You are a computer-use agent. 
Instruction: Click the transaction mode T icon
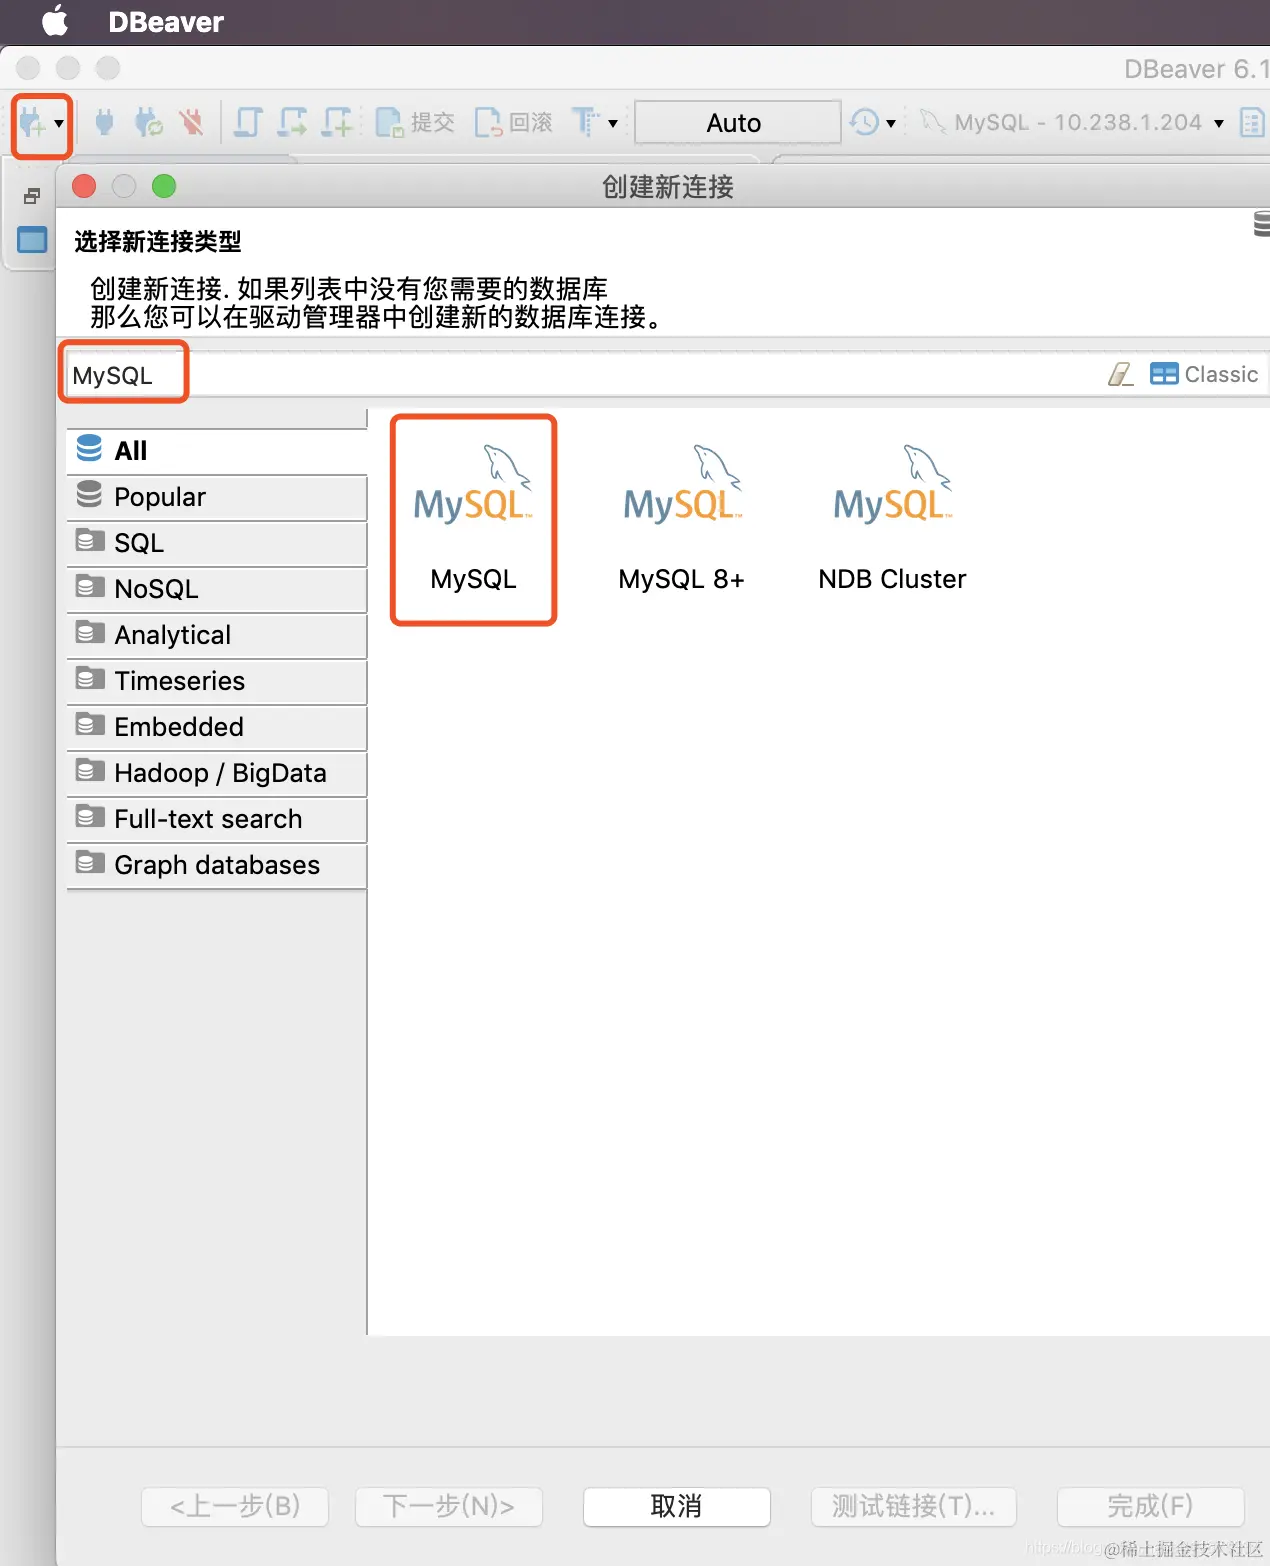click(586, 122)
